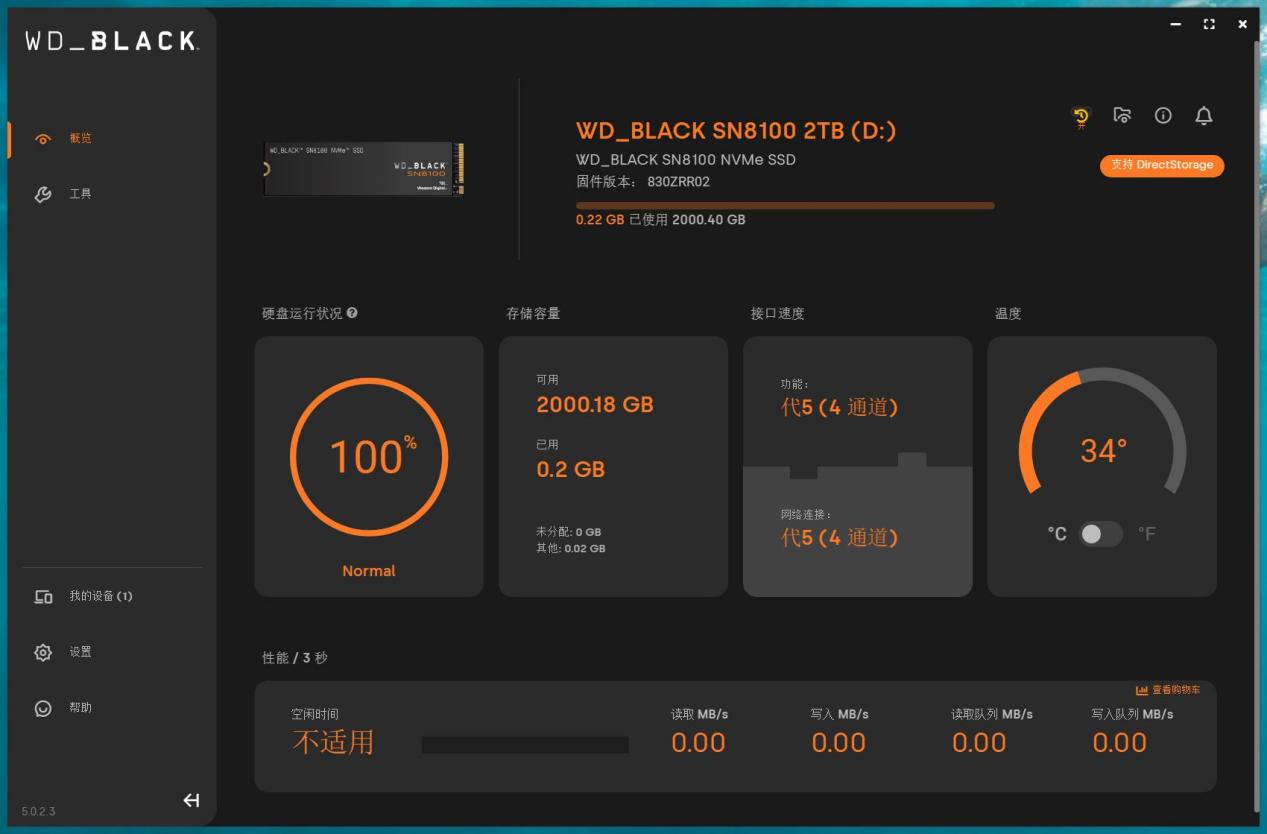Open the notifications bell icon

tap(1204, 116)
